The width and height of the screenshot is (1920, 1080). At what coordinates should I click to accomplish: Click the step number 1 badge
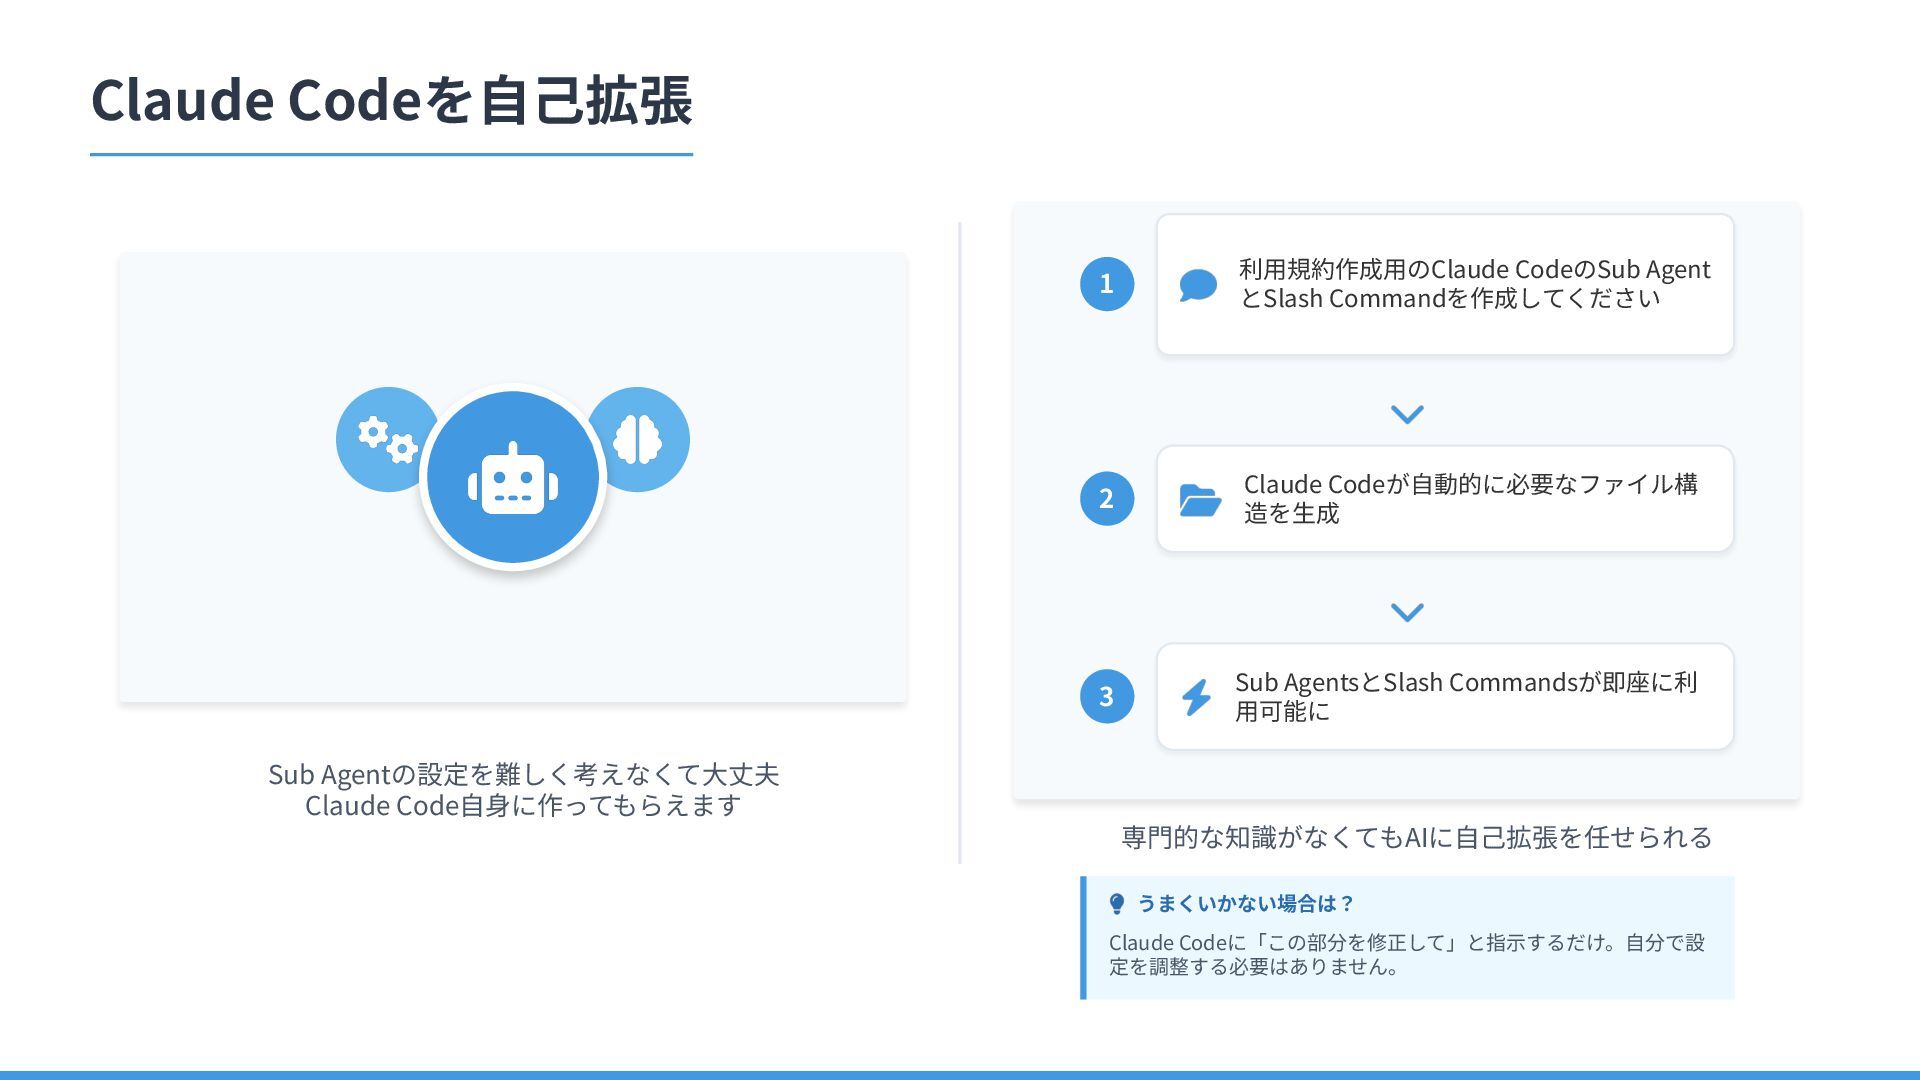1107,284
